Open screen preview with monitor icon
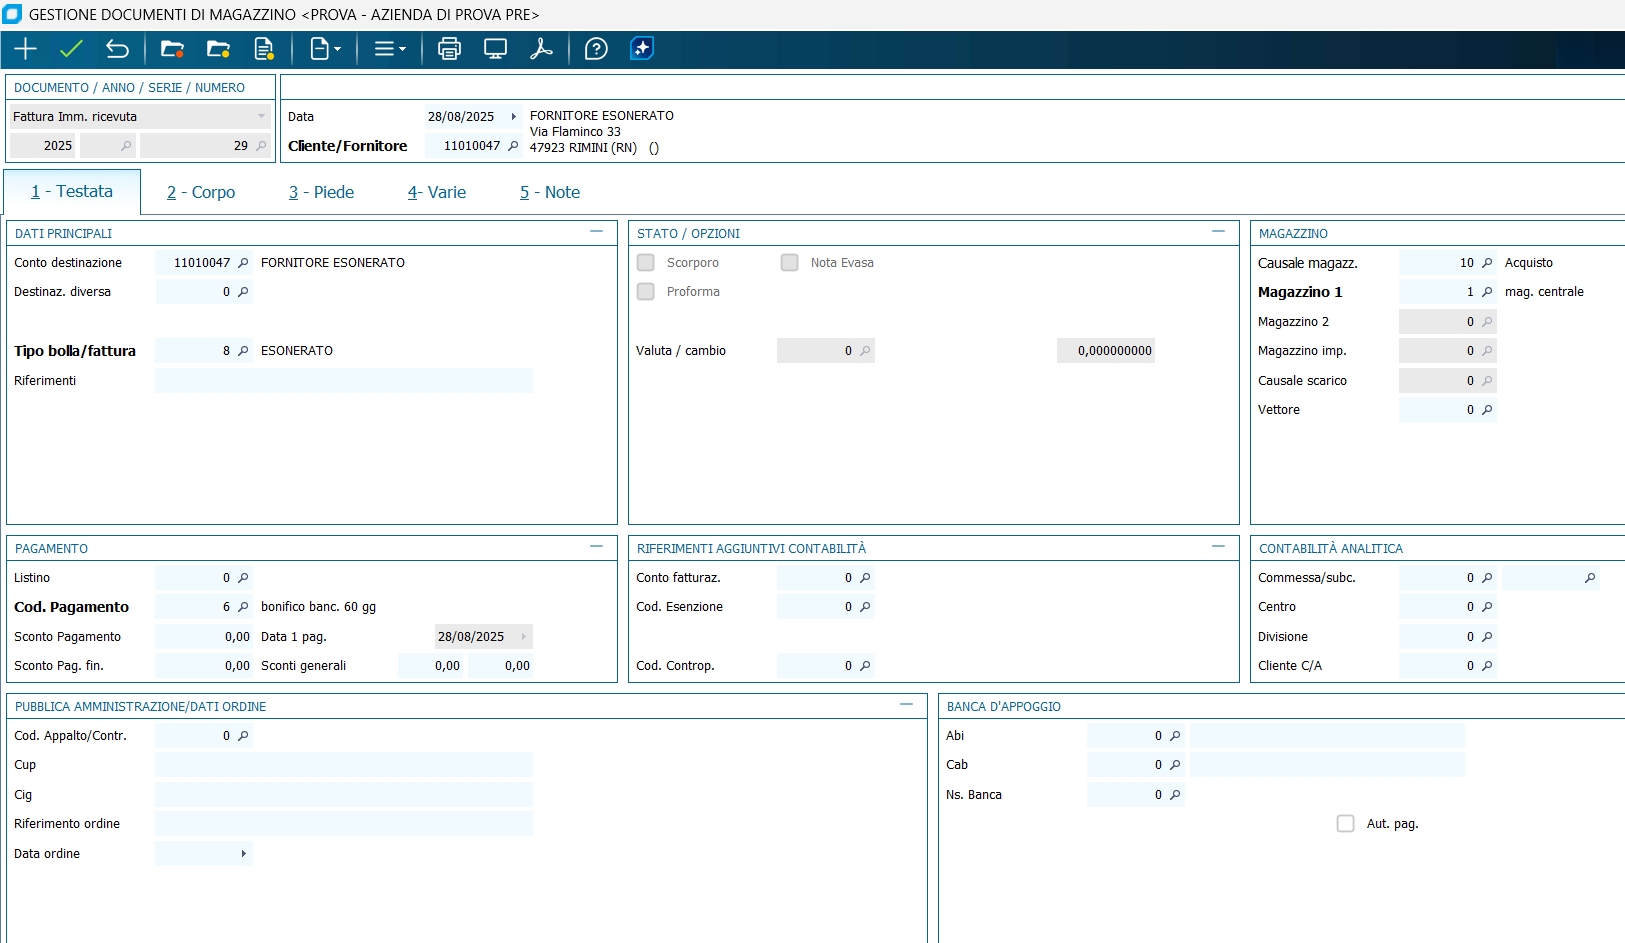The width and height of the screenshot is (1625, 943). coord(495,49)
